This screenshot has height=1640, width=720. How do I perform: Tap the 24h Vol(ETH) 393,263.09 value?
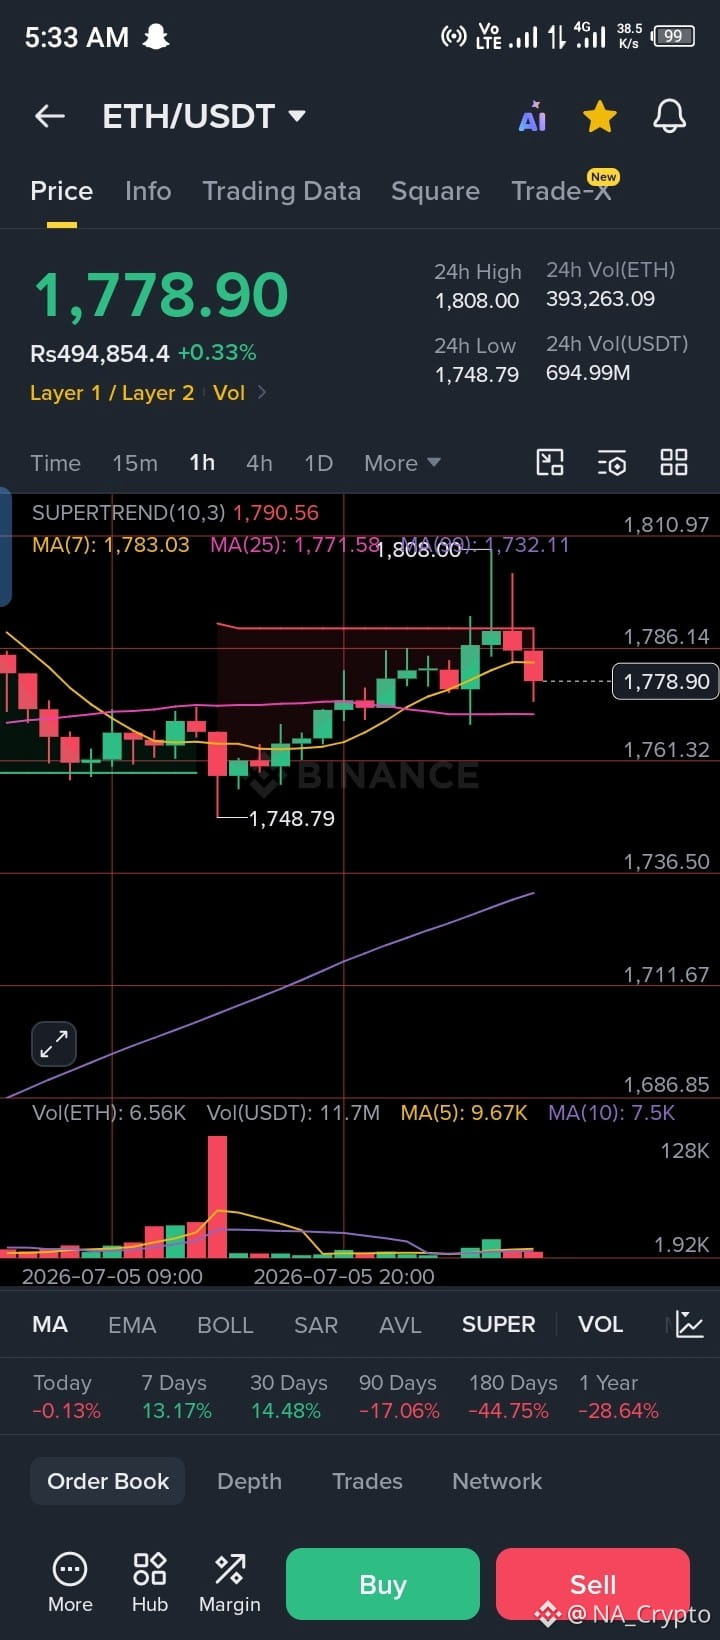point(600,299)
